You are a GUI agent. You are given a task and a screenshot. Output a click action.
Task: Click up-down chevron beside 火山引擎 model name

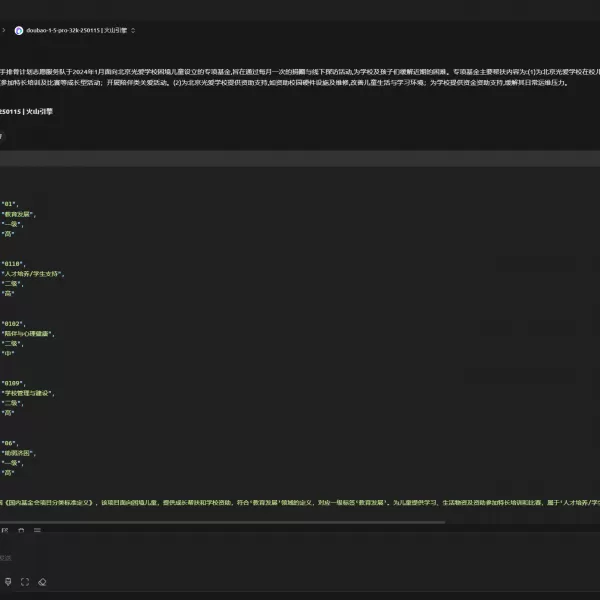(x=133, y=30)
